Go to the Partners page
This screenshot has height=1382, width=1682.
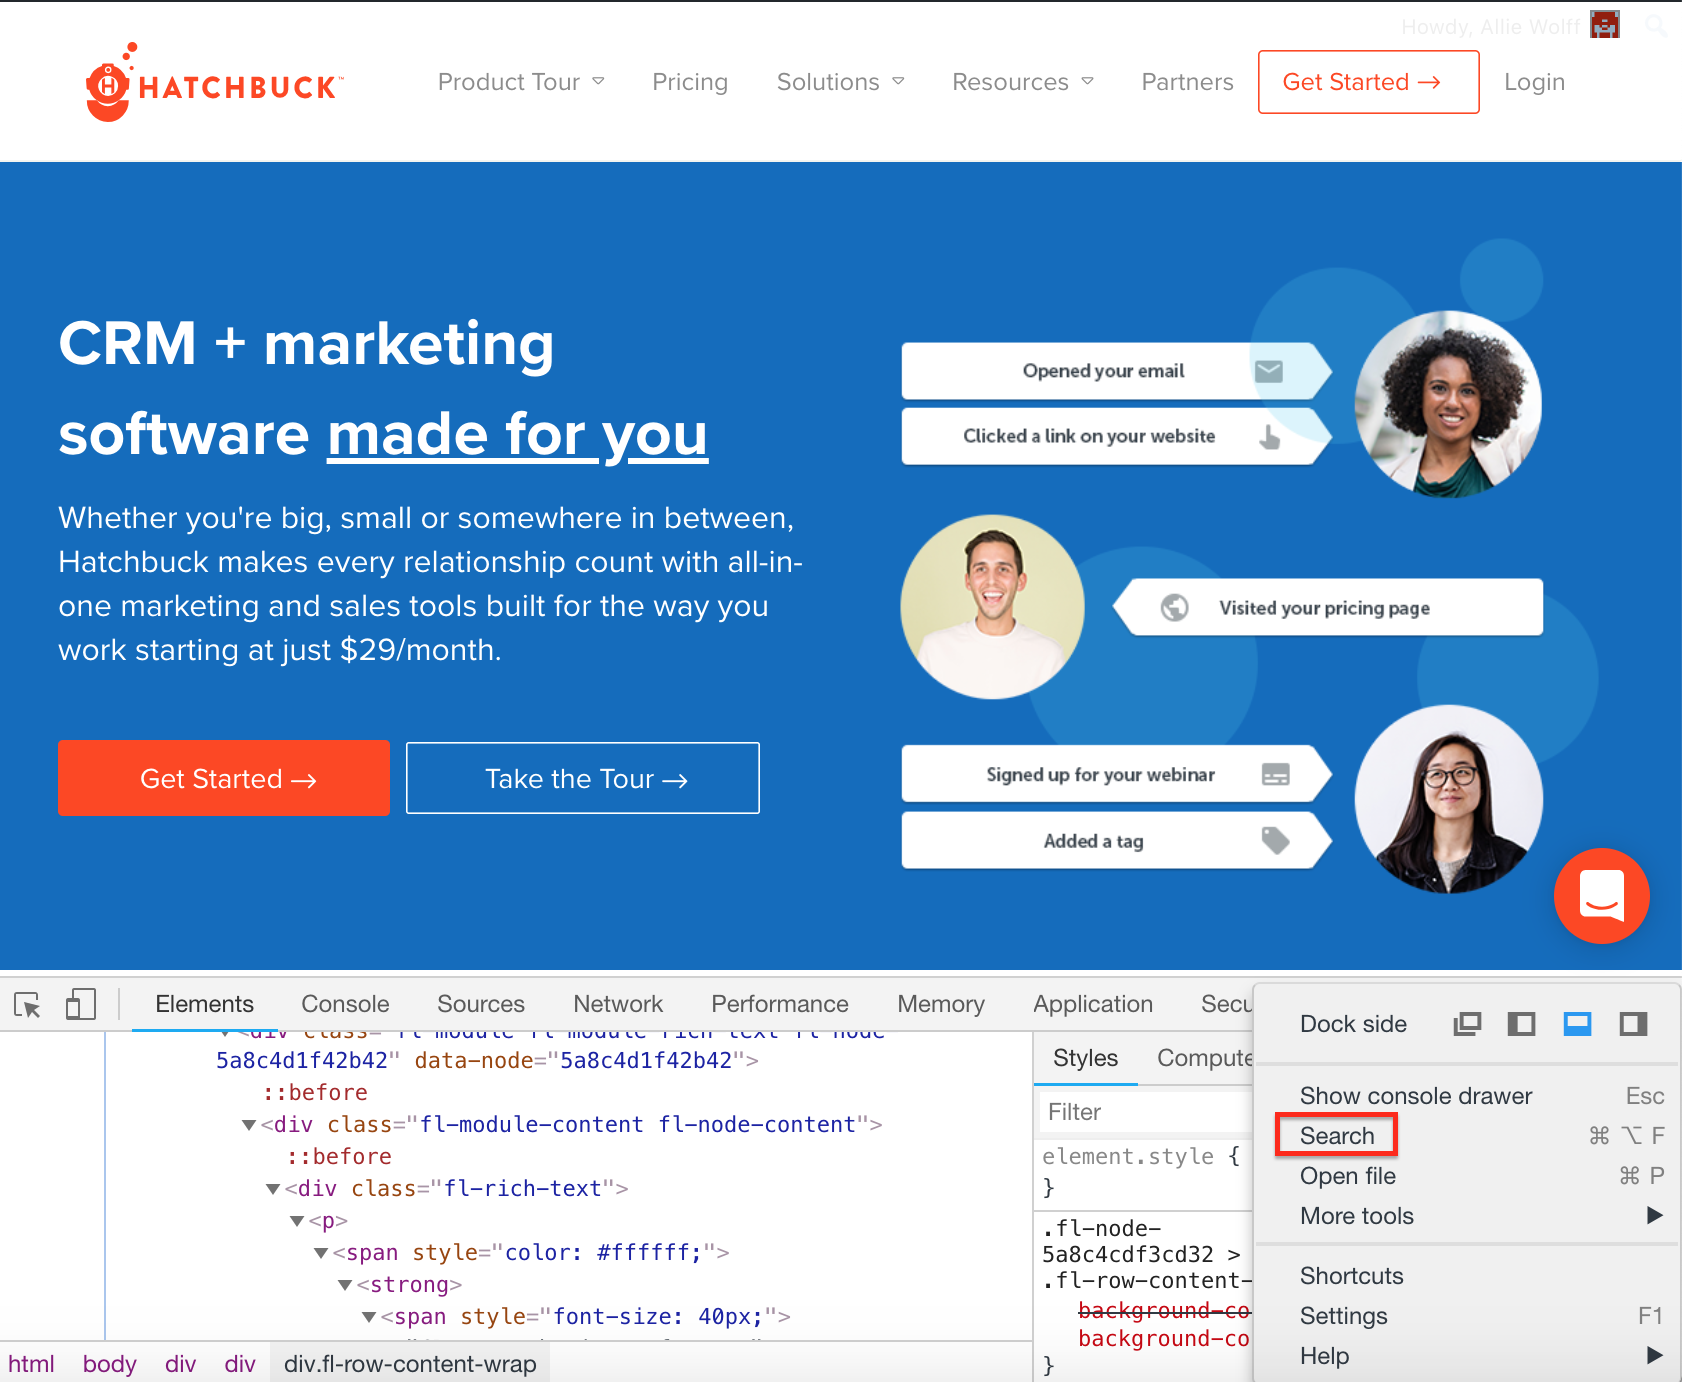pos(1187,82)
